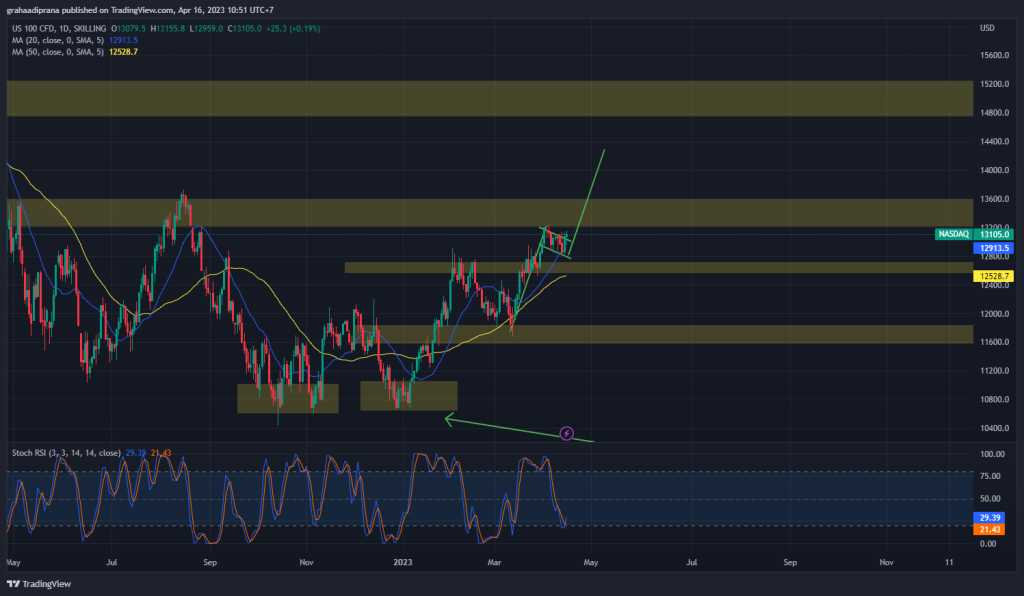Click the 10800.0 price axis label
This screenshot has height=596, width=1024.
pyautogui.click(x=995, y=400)
